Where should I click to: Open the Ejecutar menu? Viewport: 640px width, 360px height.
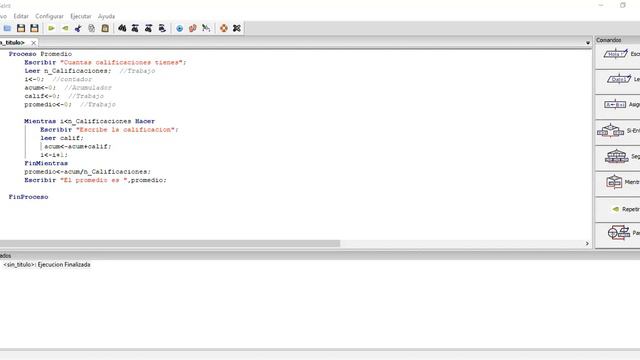81,16
